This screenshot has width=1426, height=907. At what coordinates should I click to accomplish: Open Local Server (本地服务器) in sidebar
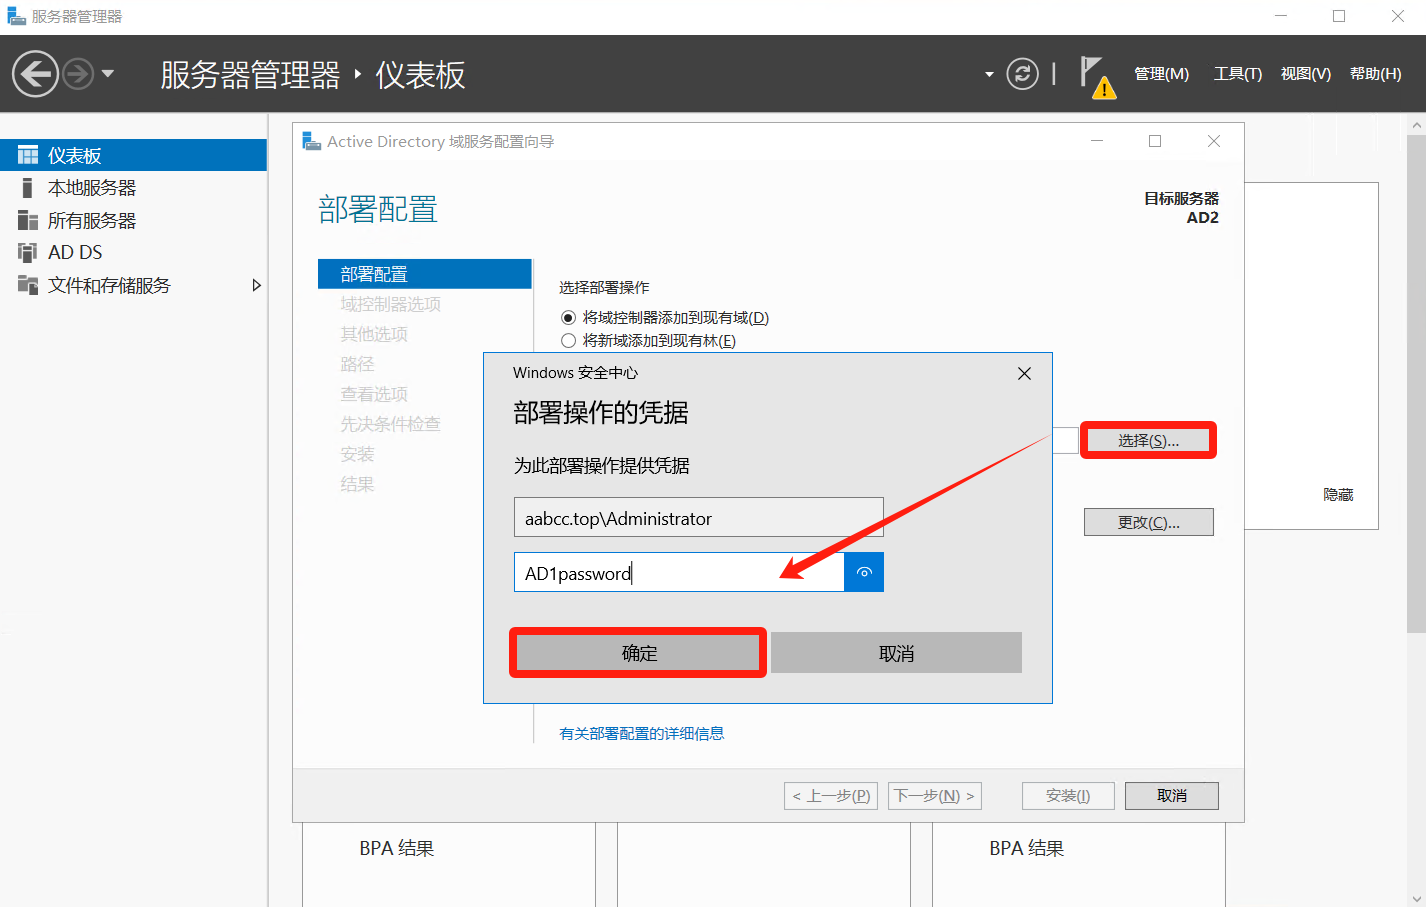[92, 188]
